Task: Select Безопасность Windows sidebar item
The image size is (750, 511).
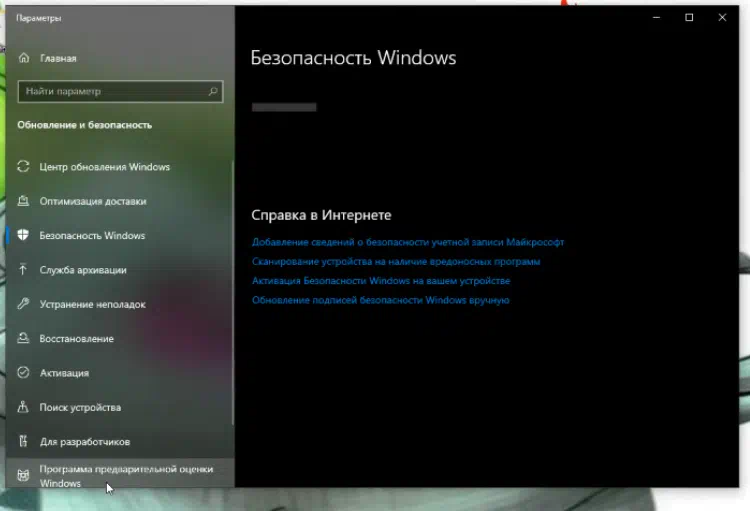Action: [x=120, y=235]
